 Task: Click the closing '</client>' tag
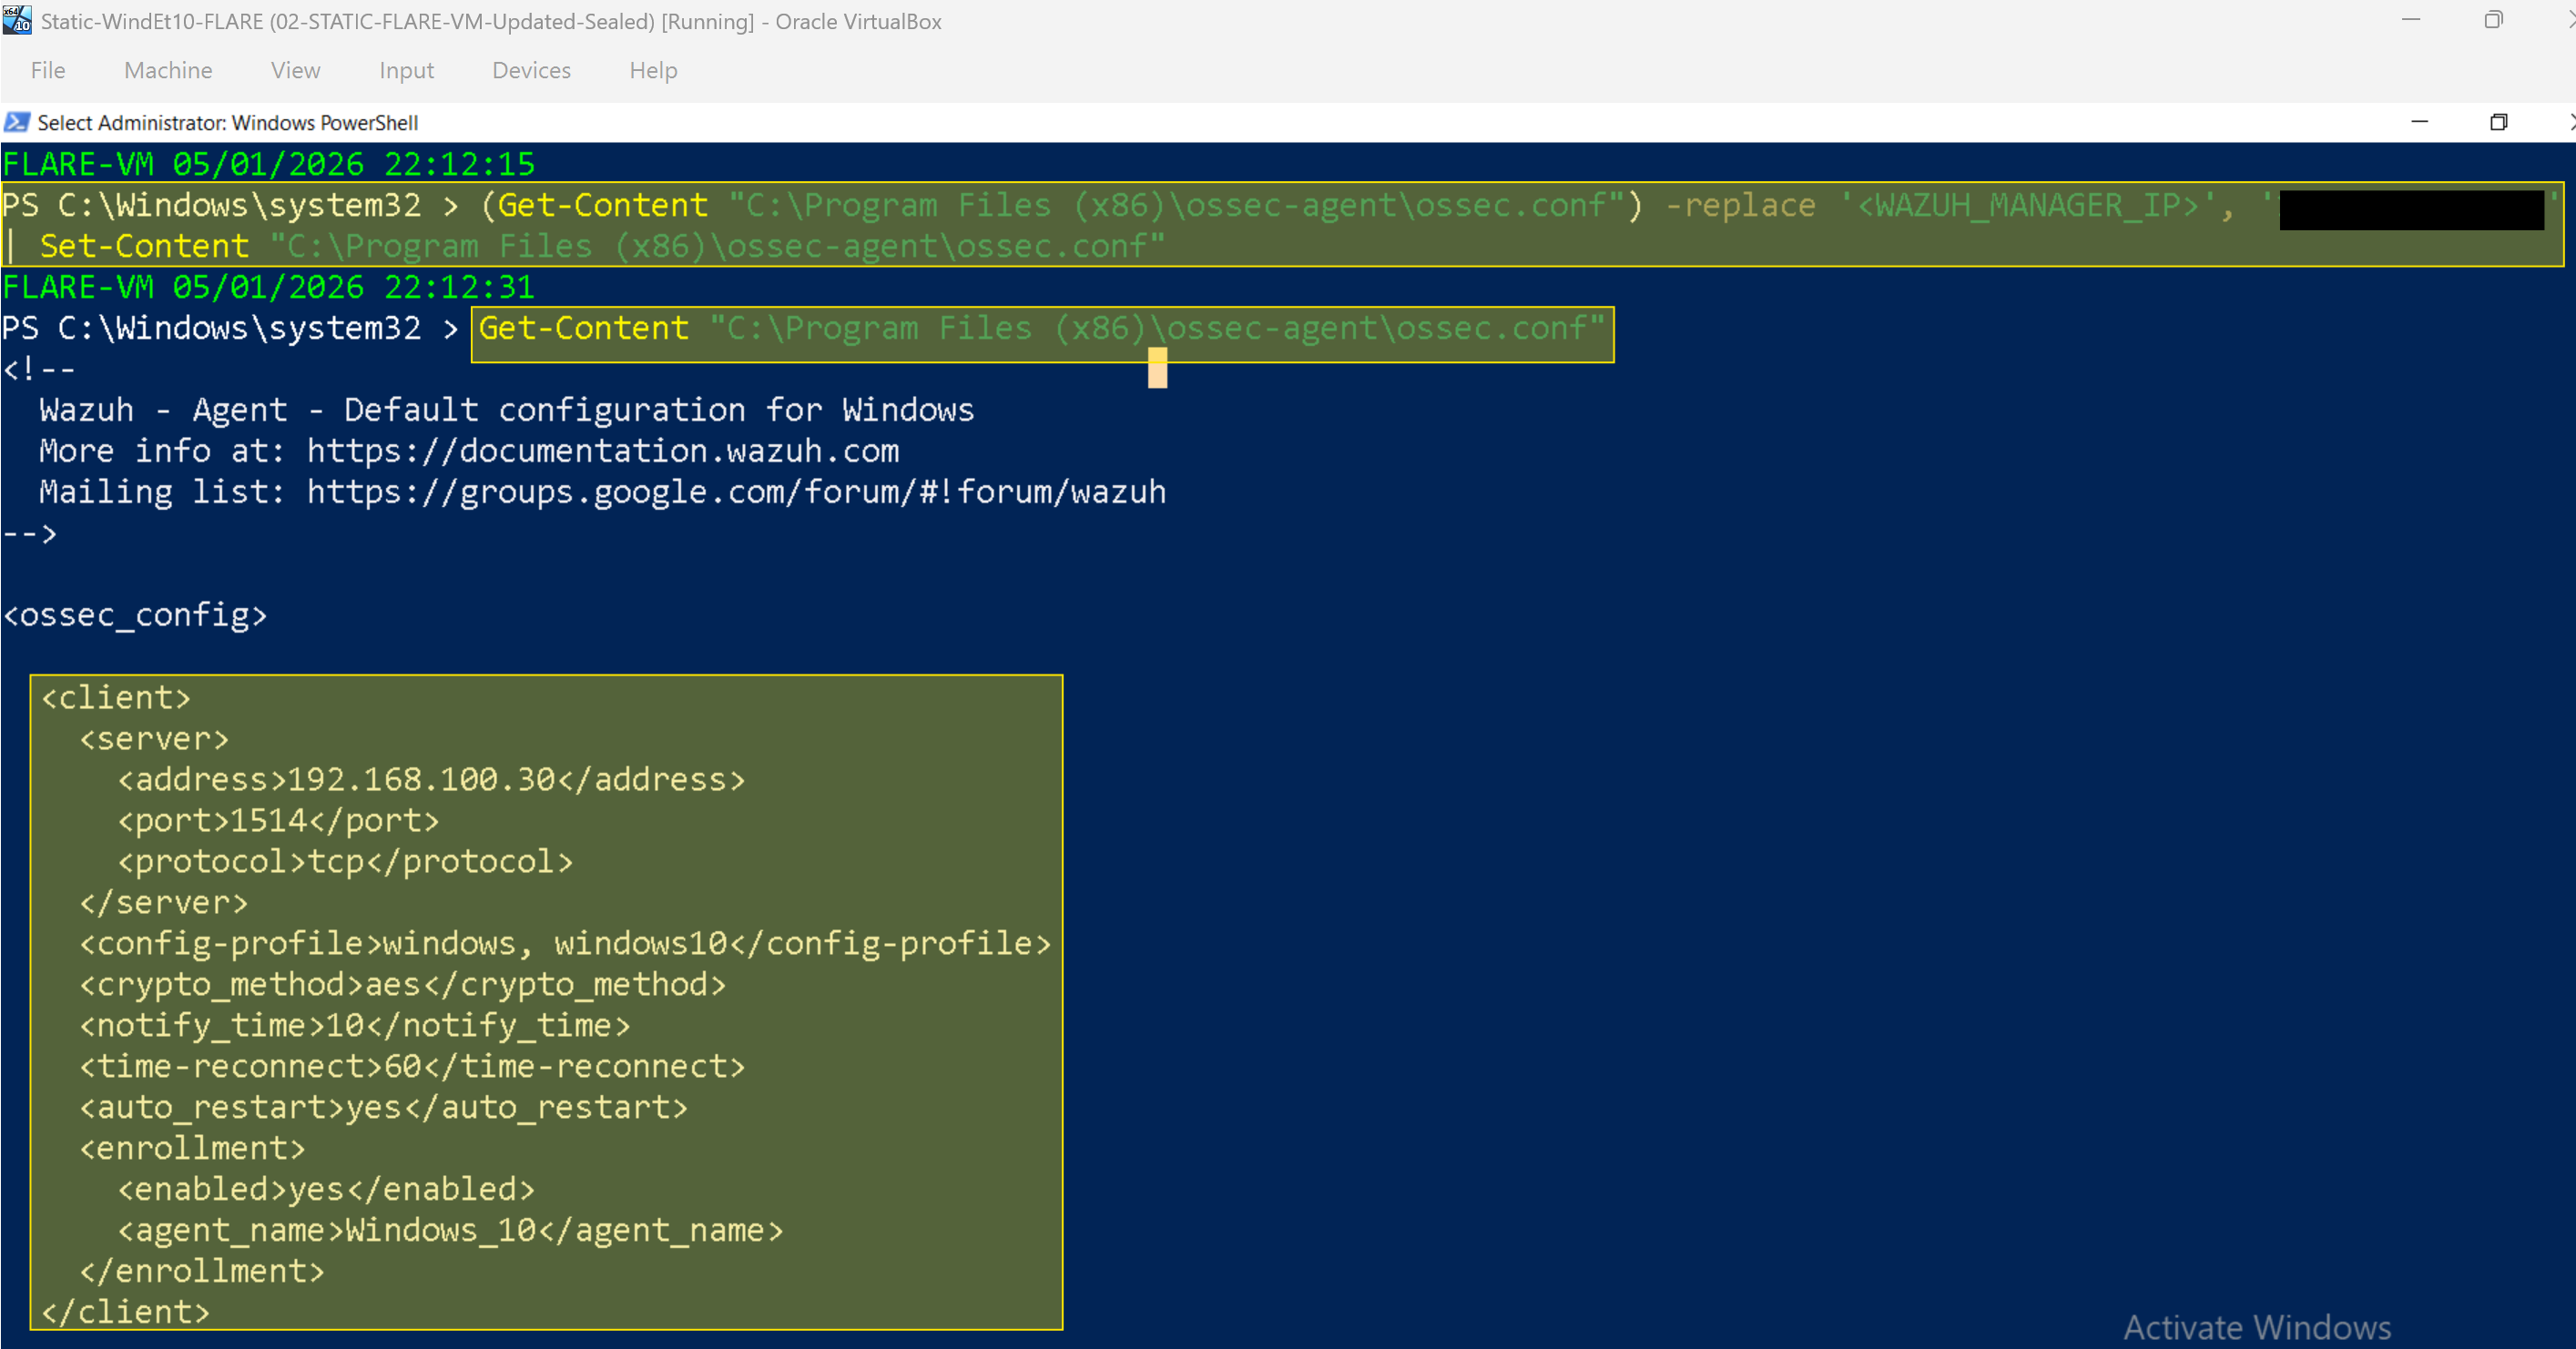[x=125, y=1311]
